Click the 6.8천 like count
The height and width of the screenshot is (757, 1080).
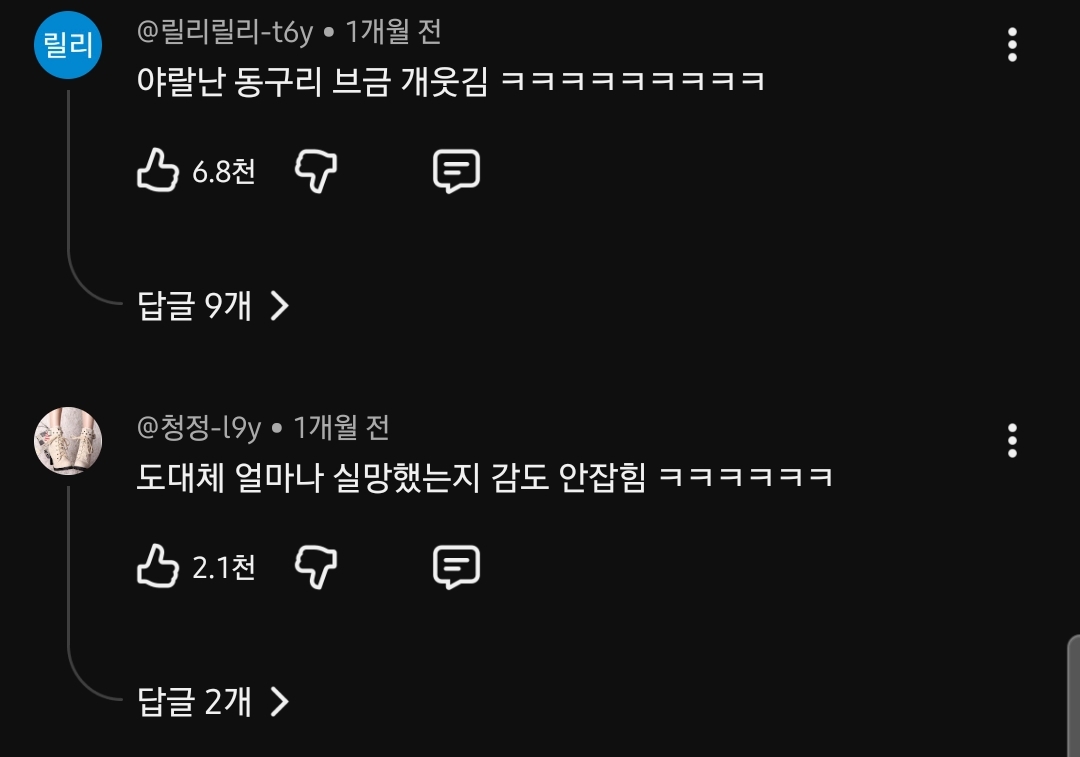[x=224, y=171]
